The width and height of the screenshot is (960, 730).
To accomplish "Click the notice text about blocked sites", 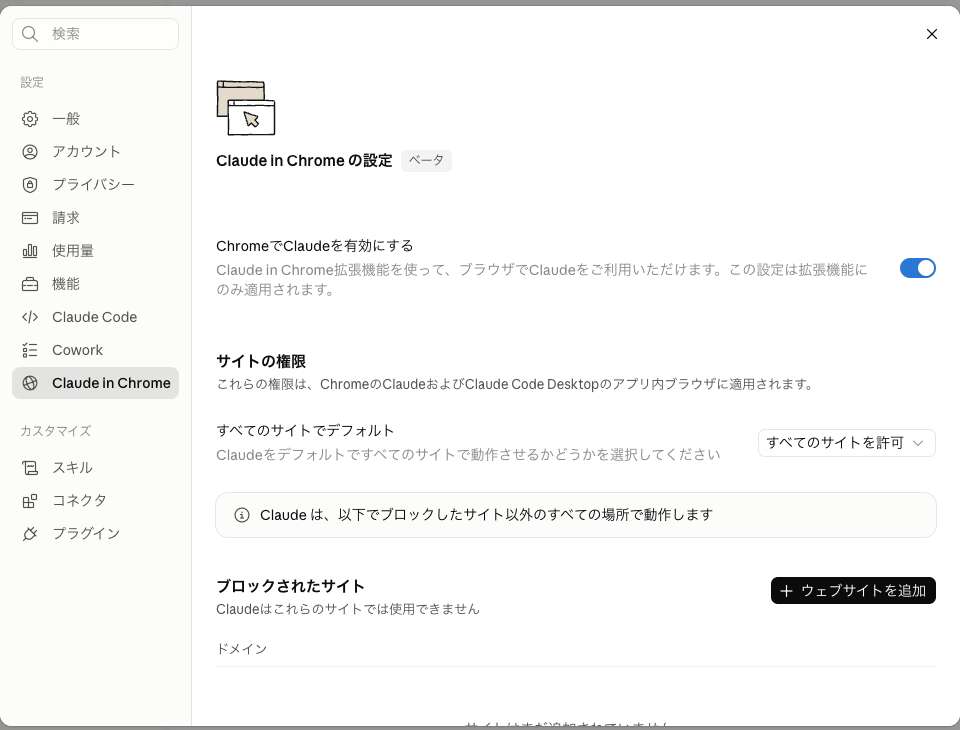I will pos(486,515).
